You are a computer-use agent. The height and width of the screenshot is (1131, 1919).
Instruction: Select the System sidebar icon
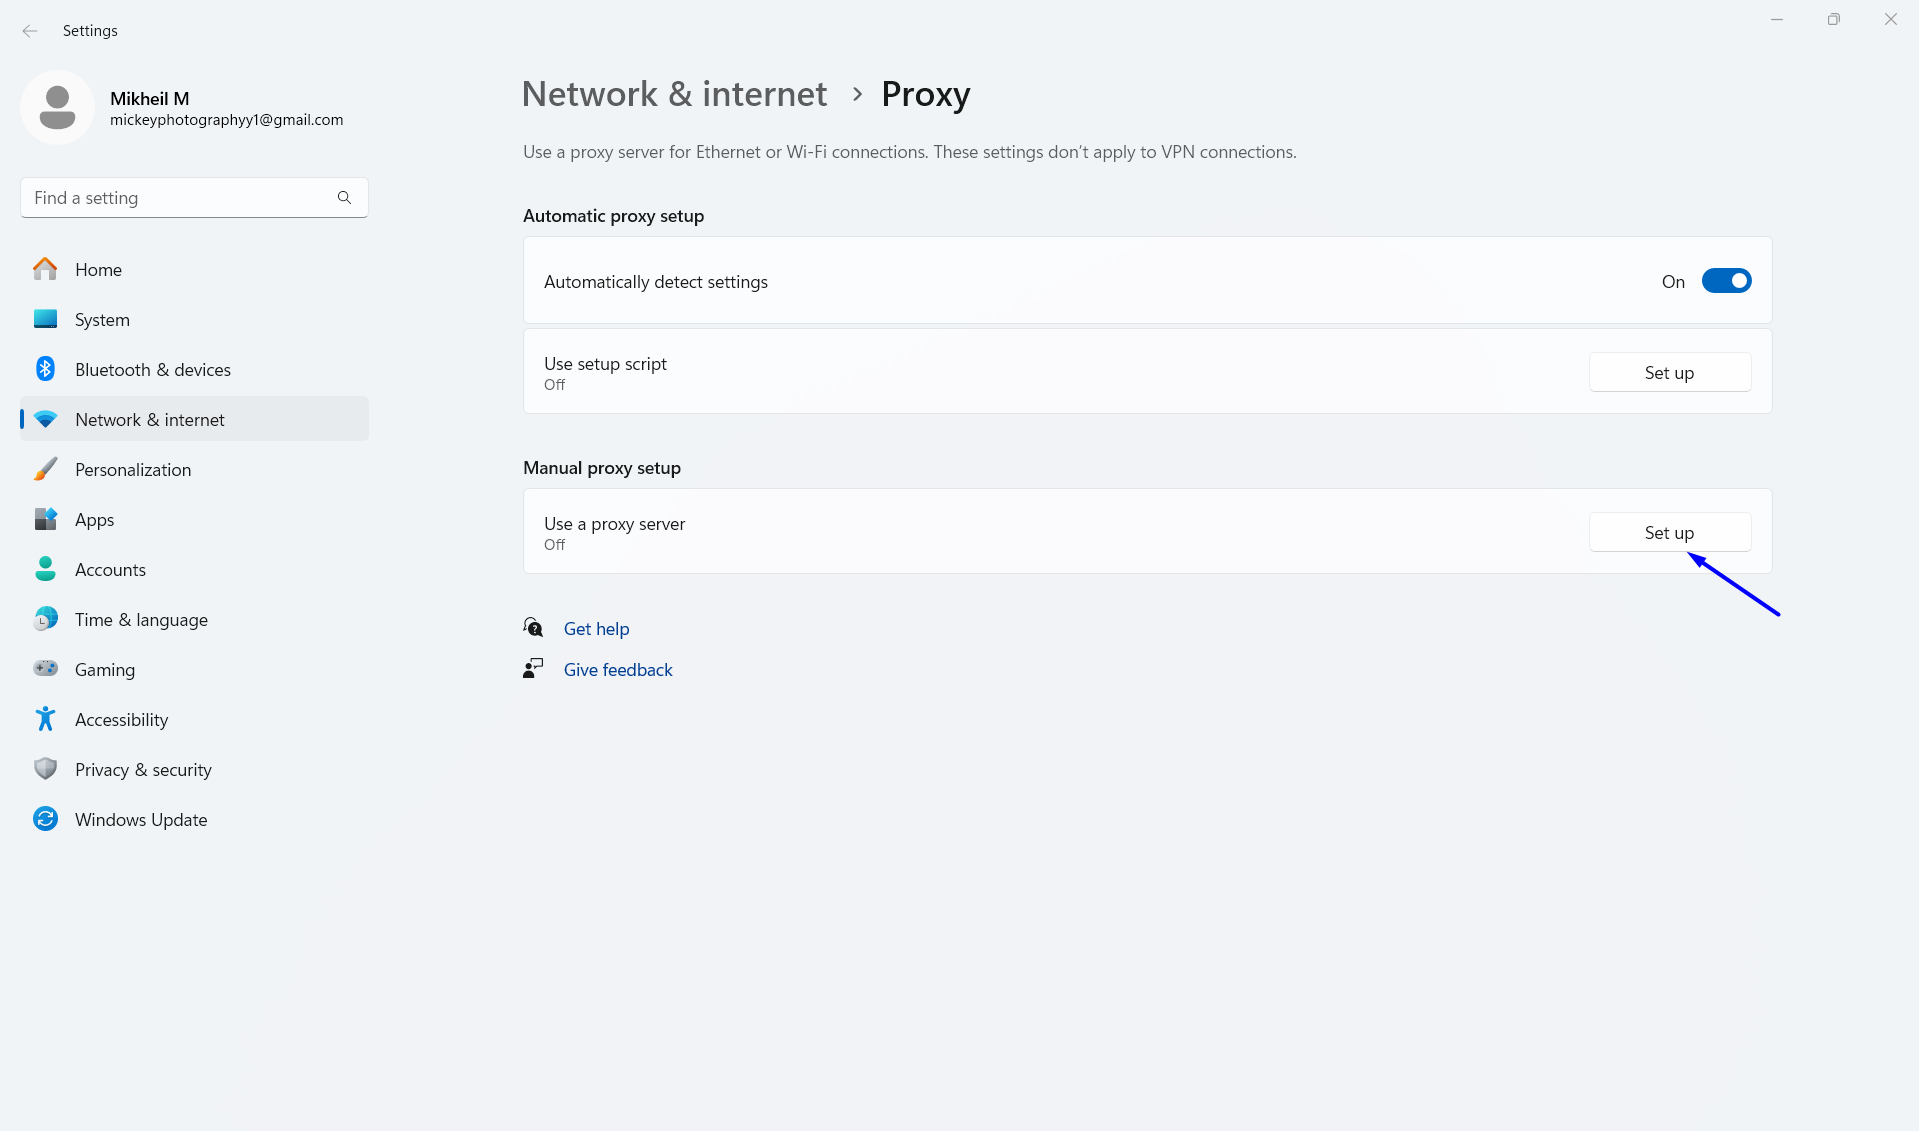[46, 319]
